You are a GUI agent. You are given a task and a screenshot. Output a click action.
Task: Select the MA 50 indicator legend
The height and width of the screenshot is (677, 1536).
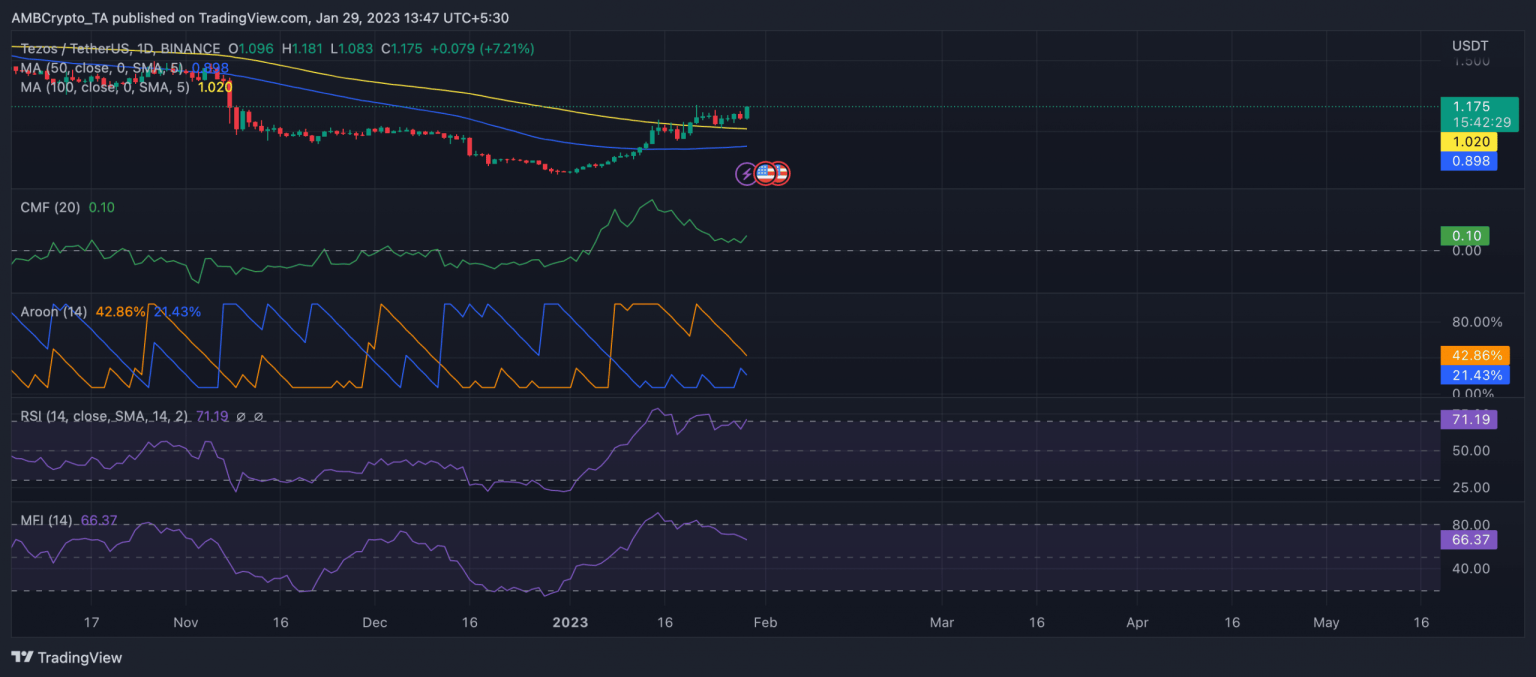tap(100, 68)
